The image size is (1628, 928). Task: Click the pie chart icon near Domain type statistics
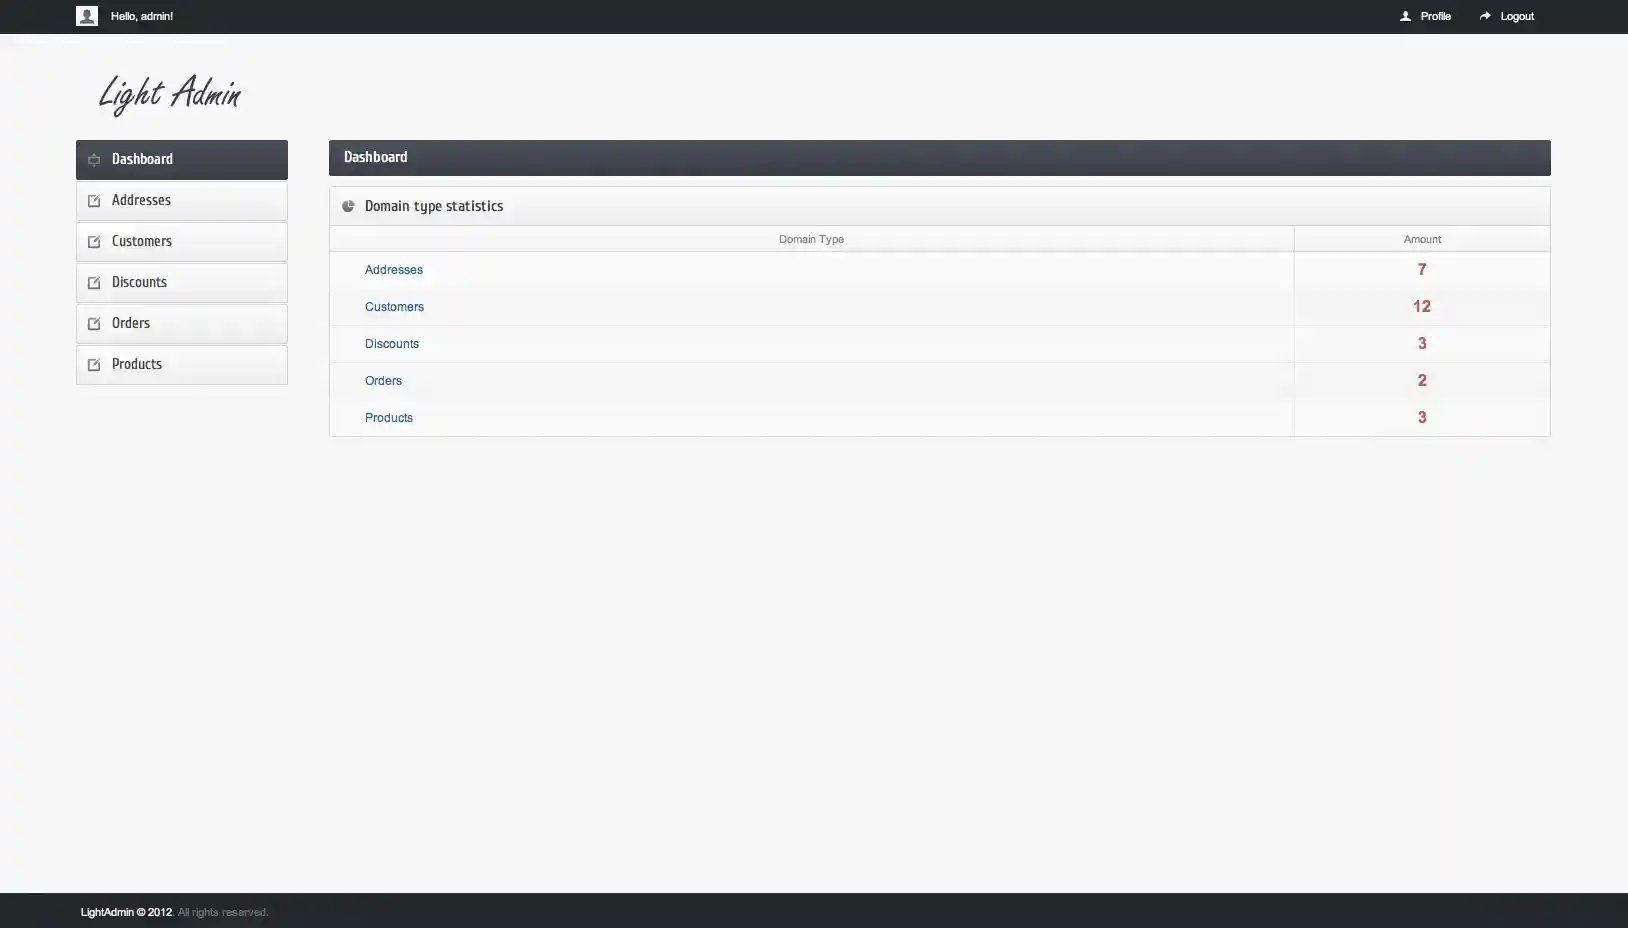pos(349,206)
